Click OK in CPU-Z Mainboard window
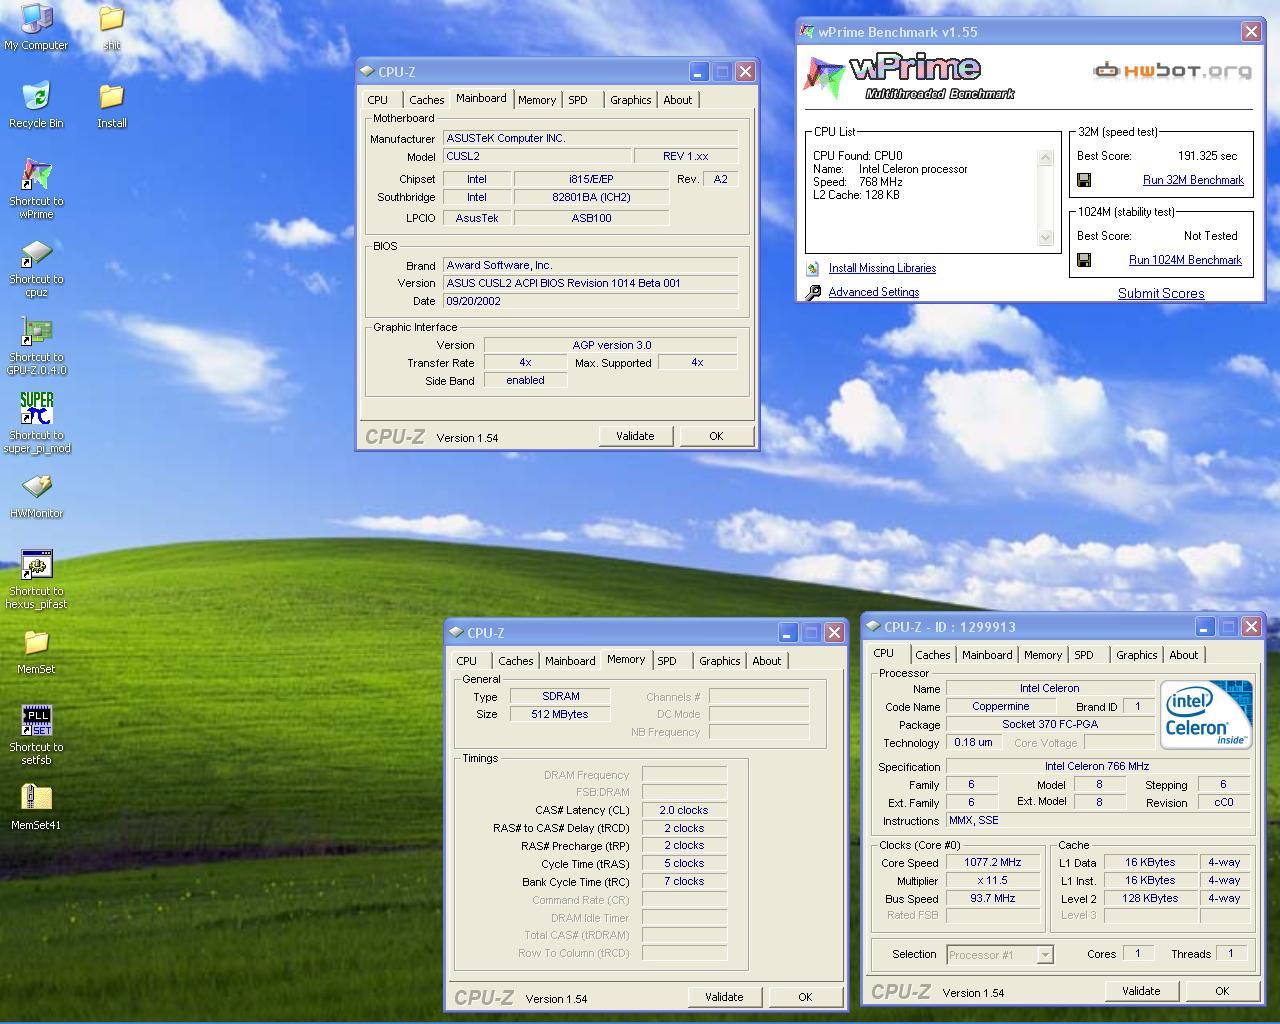This screenshot has width=1280, height=1024. click(716, 436)
